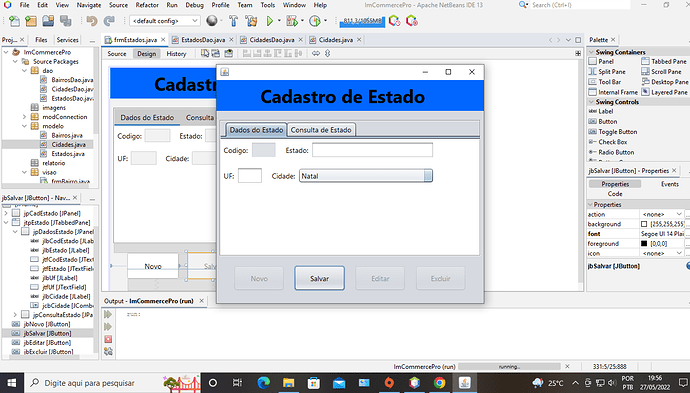The image size is (690, 393).
Task: Stop the running process with red icon
Action: (x=108, y=339)
